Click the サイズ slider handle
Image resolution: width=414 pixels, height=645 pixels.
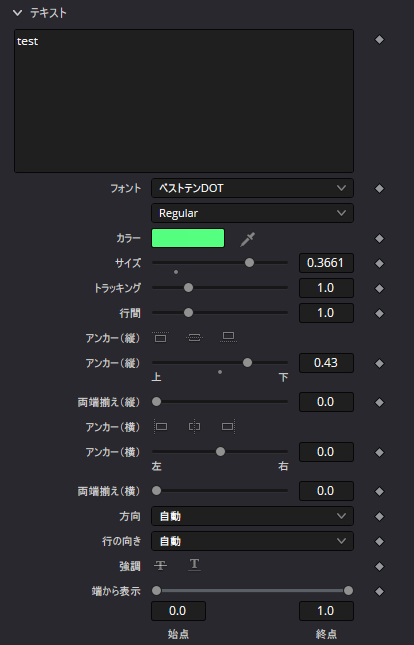pyautogui.click(x=249, y=262)
